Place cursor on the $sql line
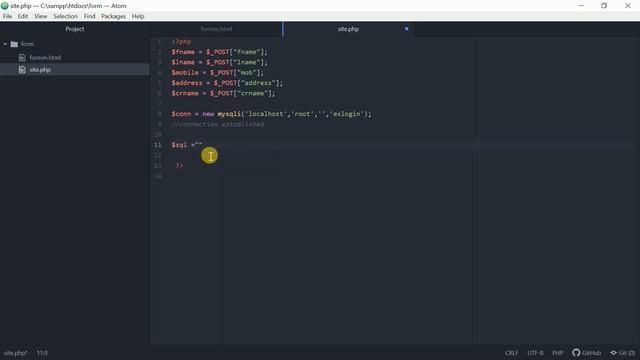This screenshot has height=360, width=640. [x=187, y=145]
